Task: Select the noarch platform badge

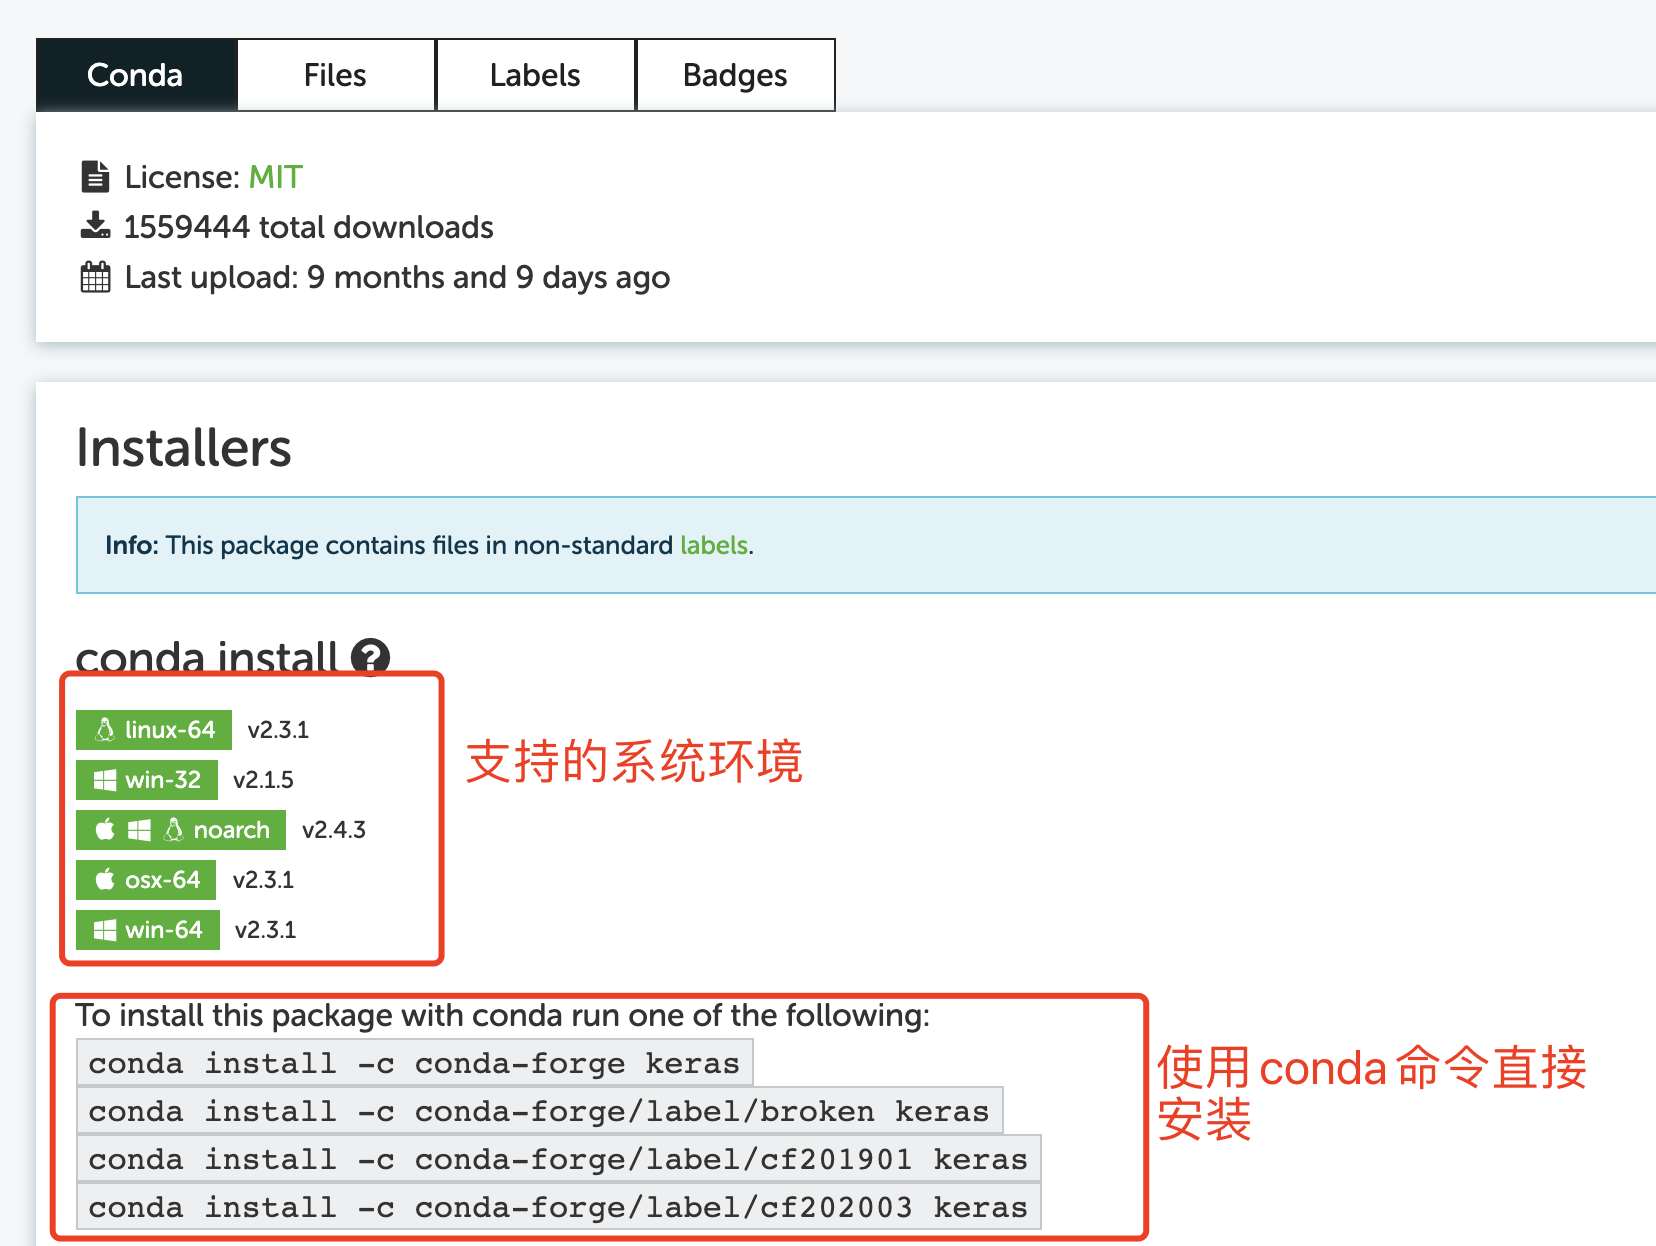Action: click(181, 830)
